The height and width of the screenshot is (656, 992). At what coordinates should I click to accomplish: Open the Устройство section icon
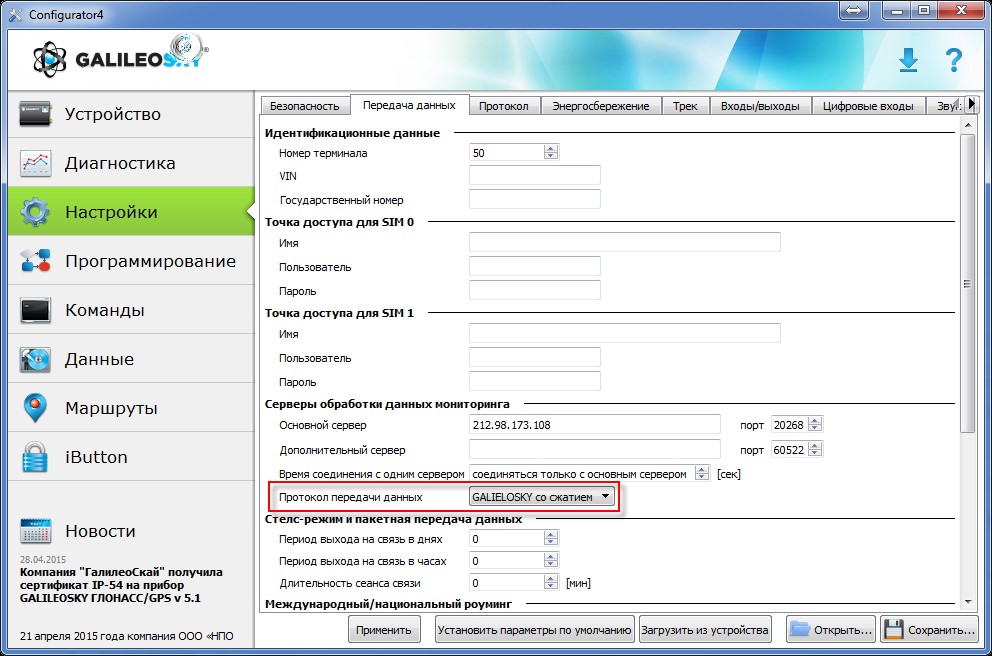(x=36, y=114)
